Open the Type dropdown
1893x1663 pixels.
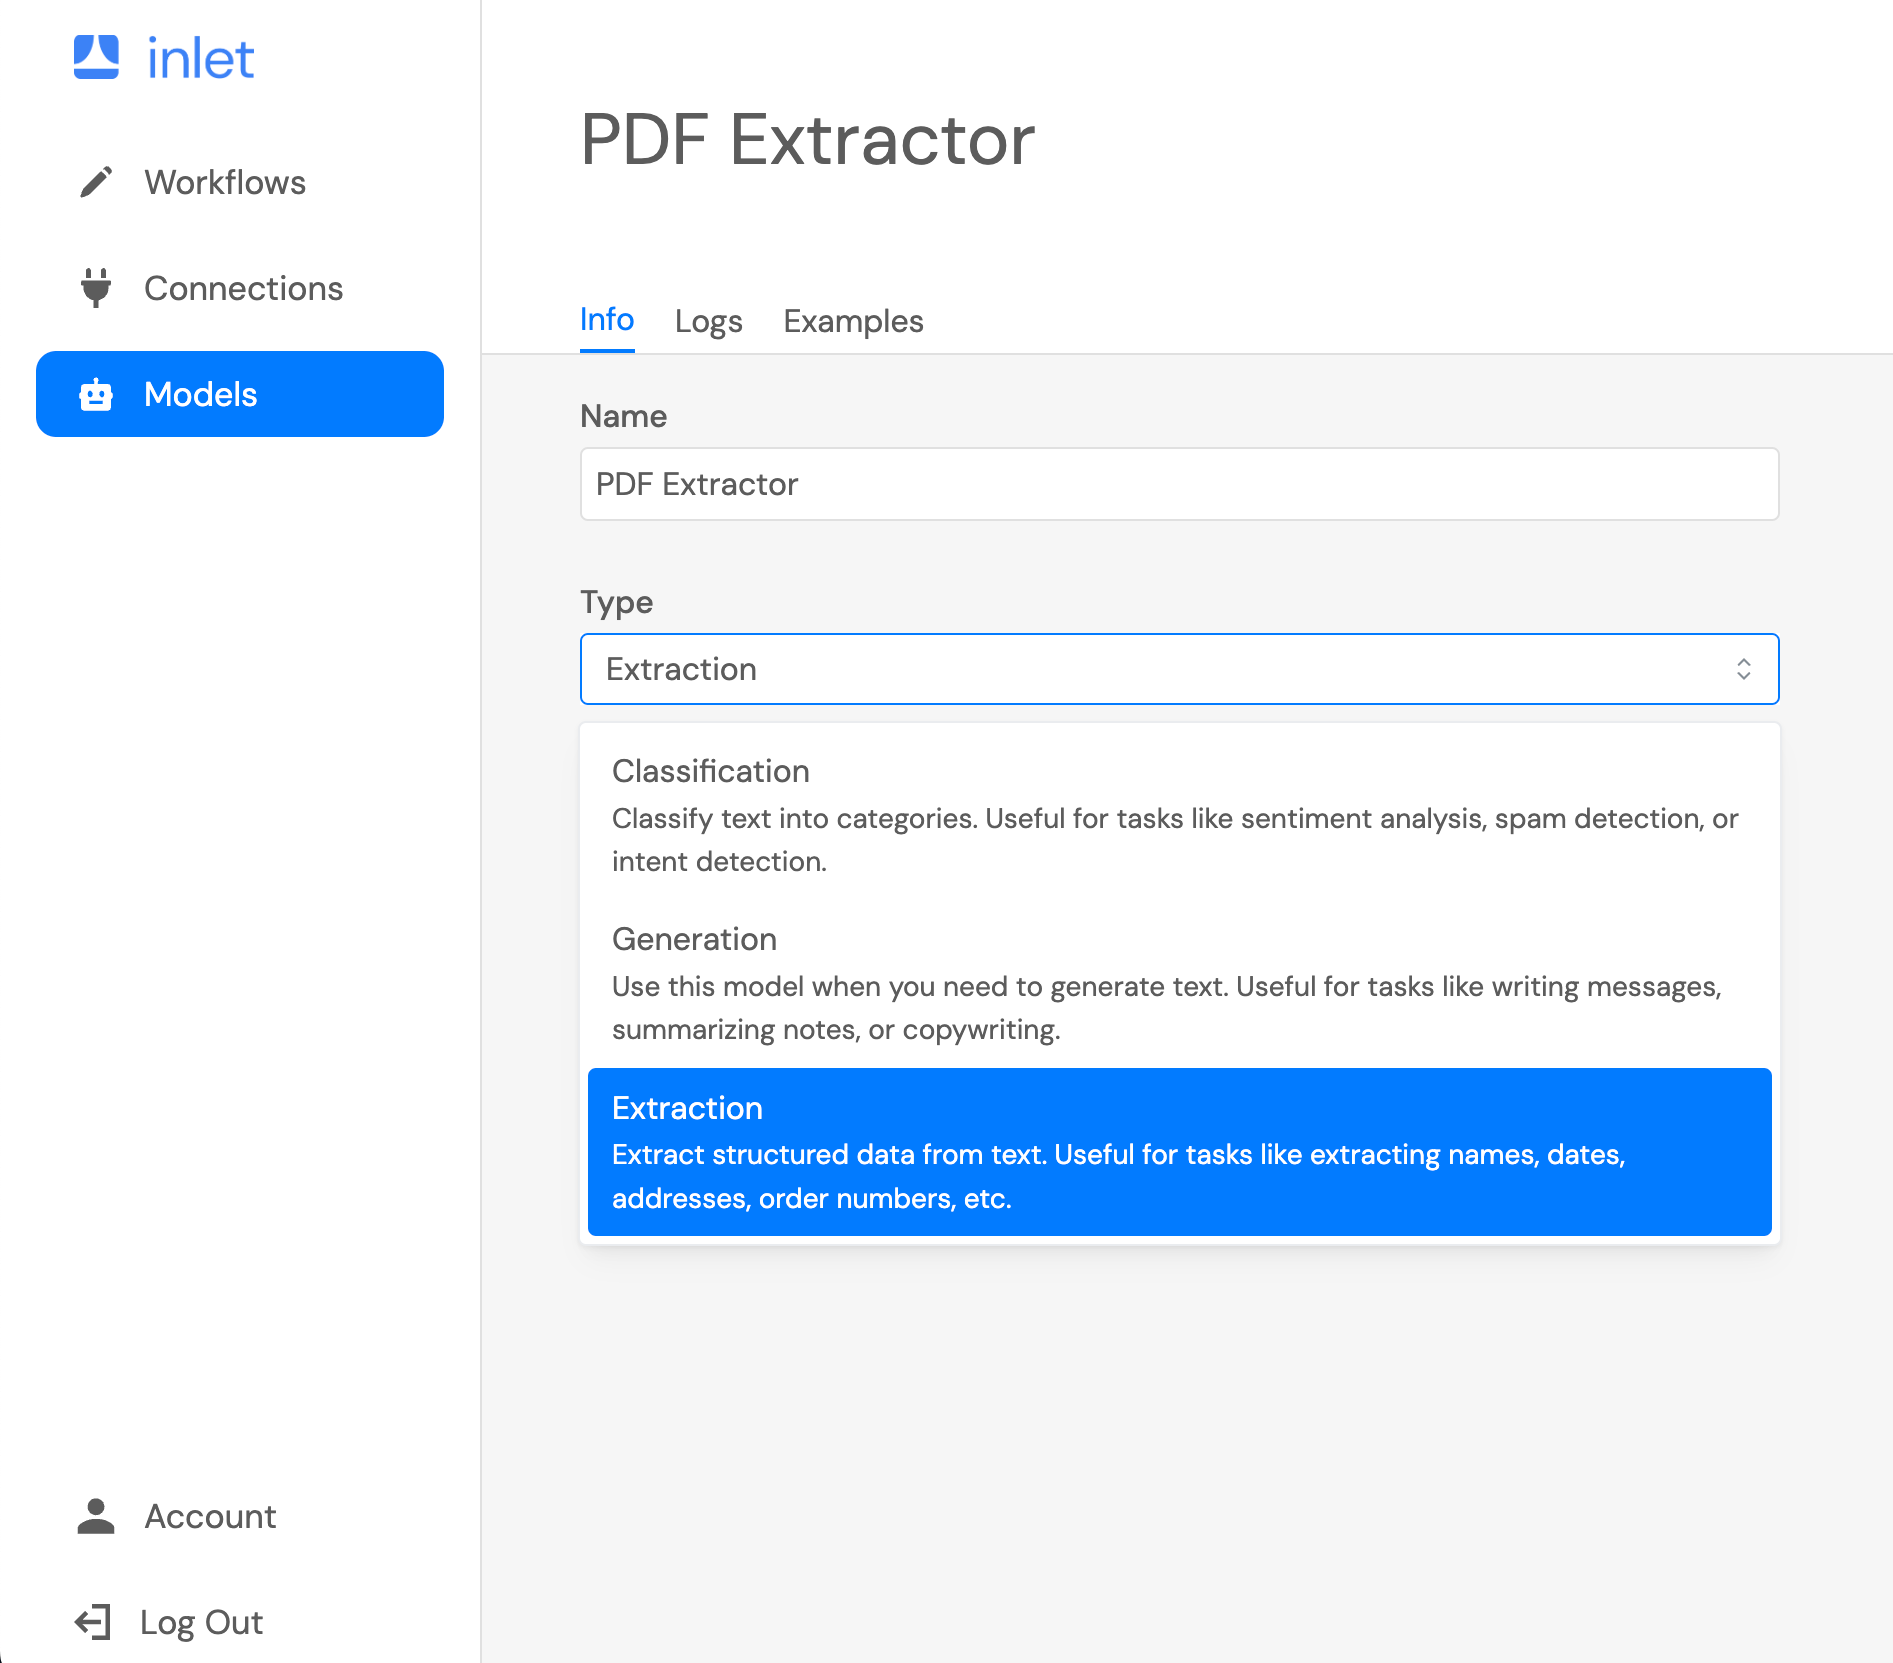1178,668
